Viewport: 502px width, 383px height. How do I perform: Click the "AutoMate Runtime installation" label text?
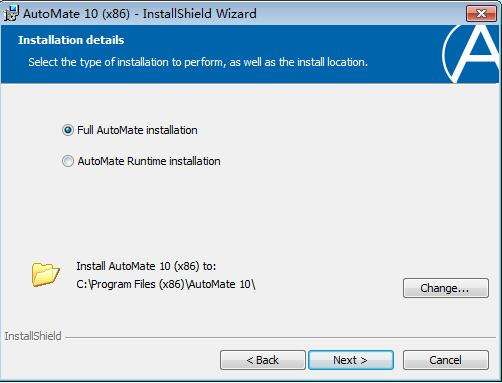coord(149,161)
